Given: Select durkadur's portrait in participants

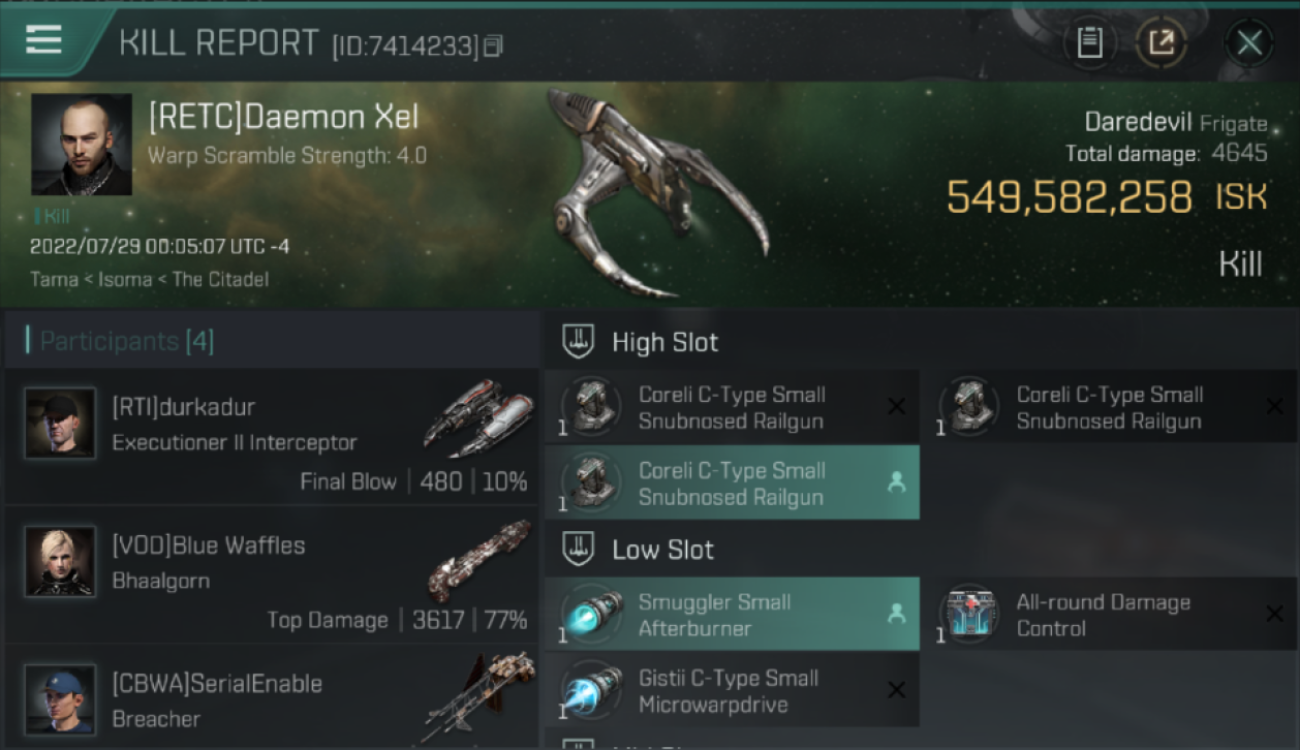Looking at the screenshot, I should (x=60, y=424).
